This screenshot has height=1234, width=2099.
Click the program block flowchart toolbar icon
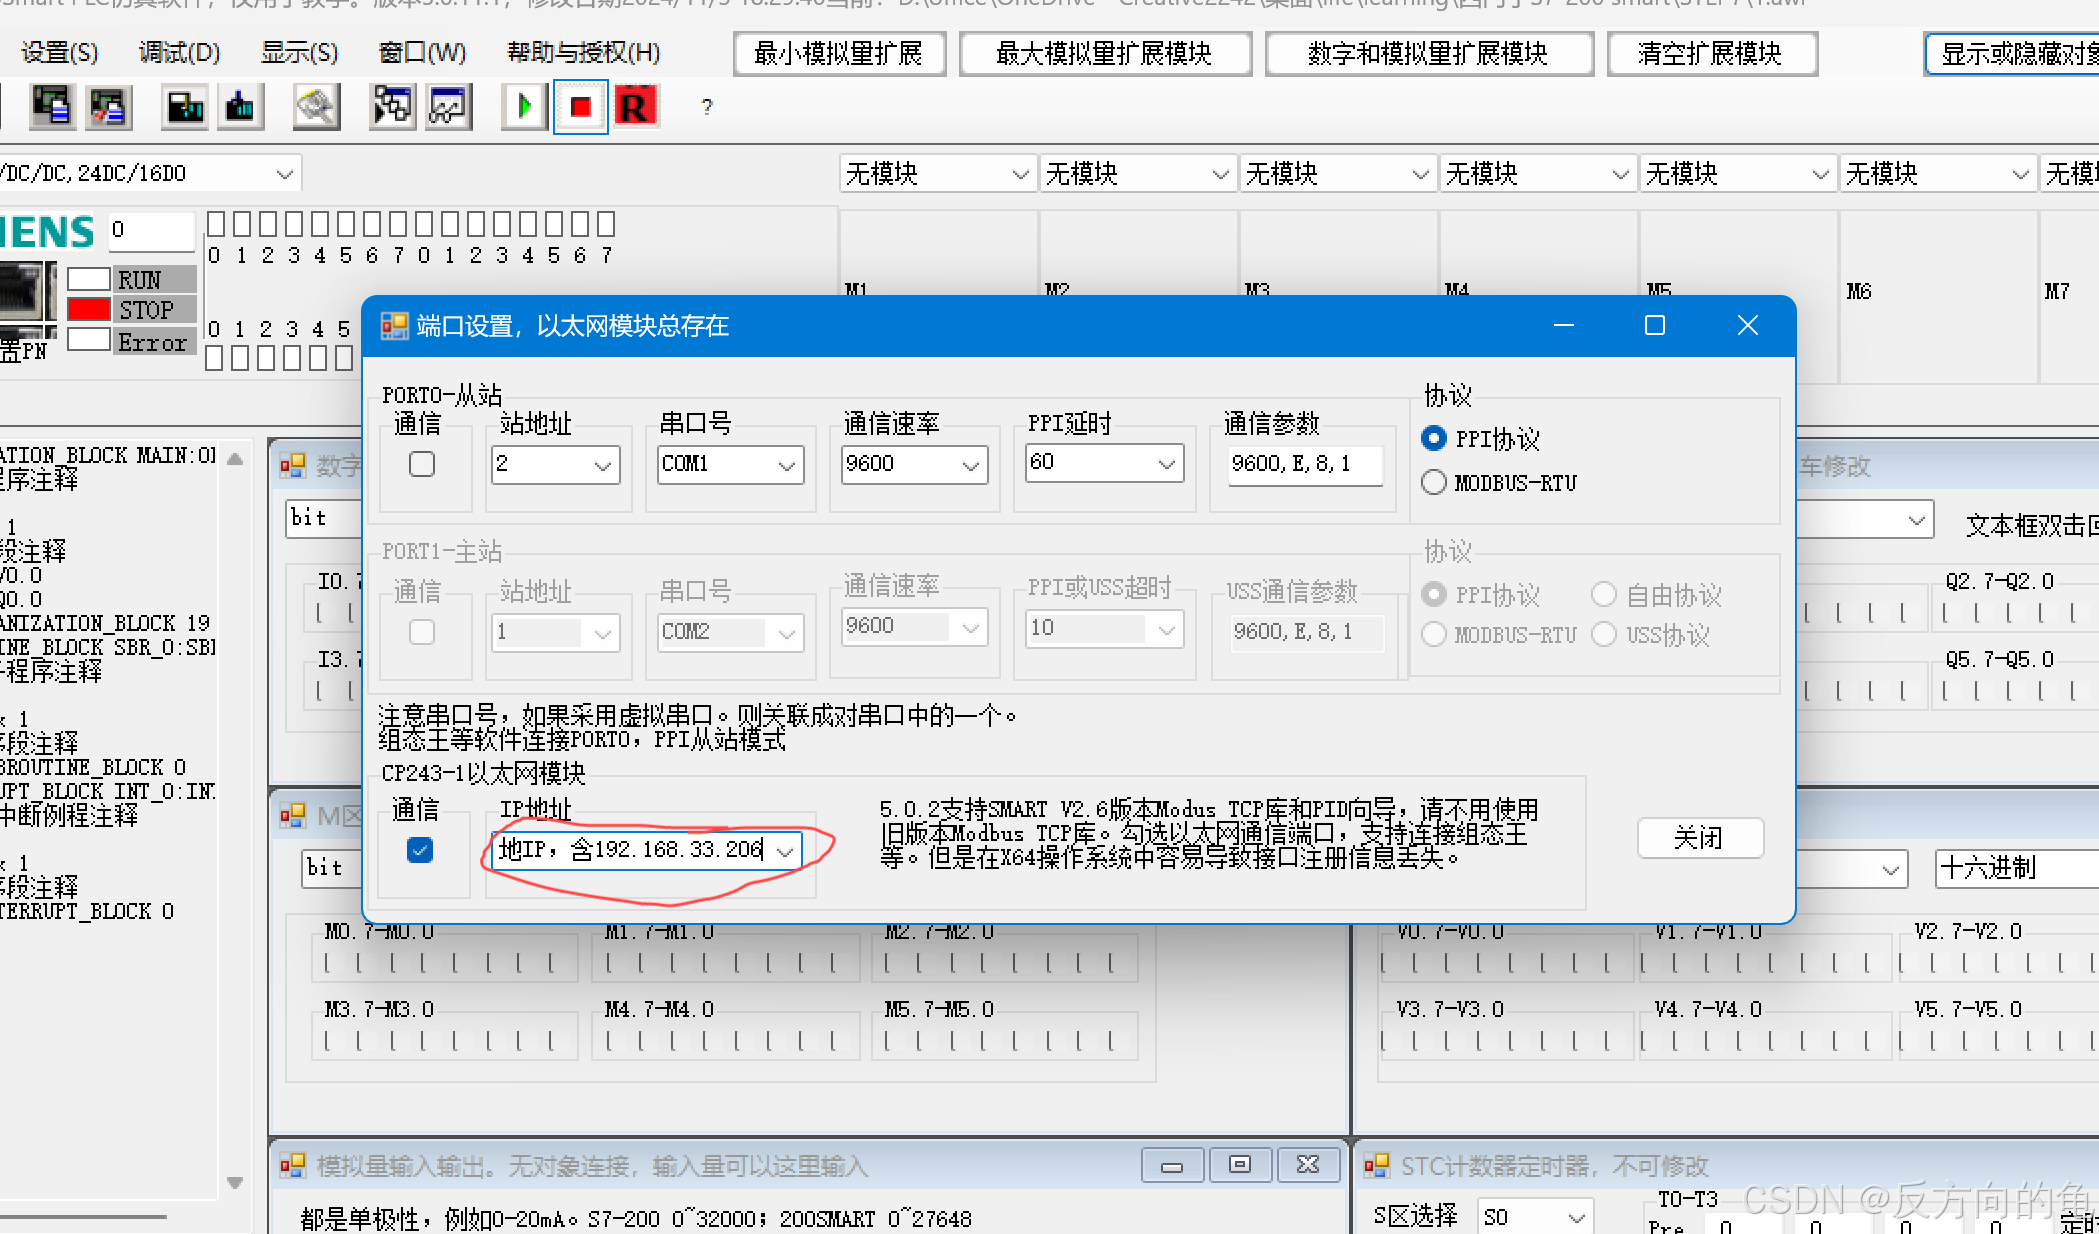pos(392,107)
